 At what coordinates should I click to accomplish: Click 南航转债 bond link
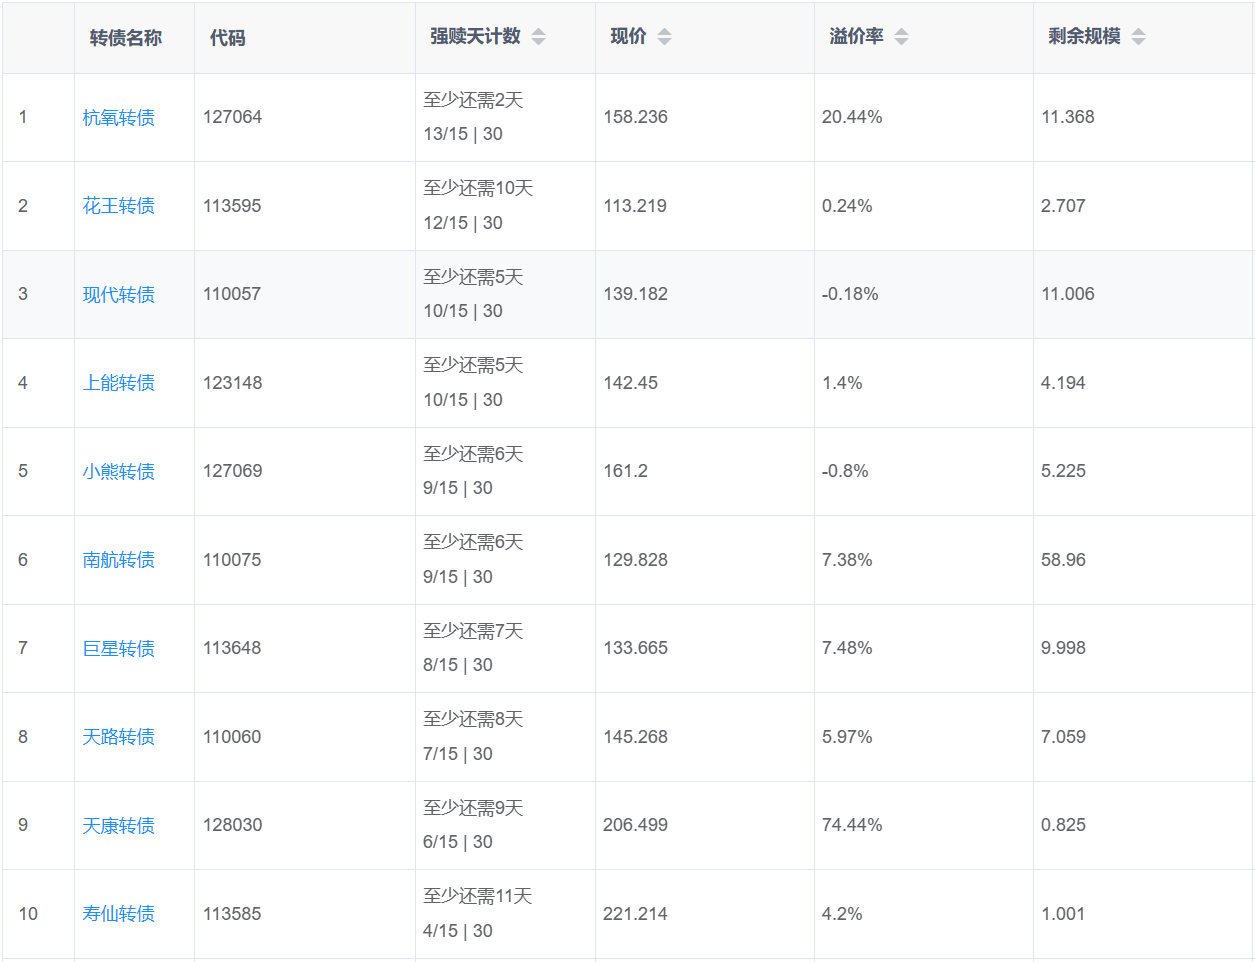tap(118, 560)
